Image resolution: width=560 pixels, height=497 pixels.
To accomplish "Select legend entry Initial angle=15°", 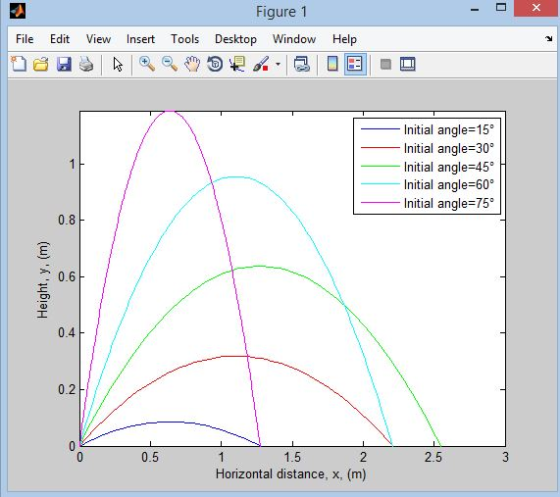I will pyautogui.click(x=449, y=130).
